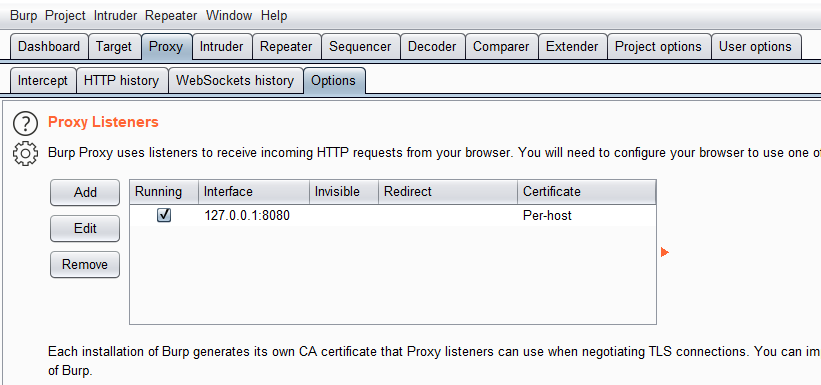Viewport: 821px width, 385px height.
Task: Open the Decoder tab
Action: tap(432, 47)
